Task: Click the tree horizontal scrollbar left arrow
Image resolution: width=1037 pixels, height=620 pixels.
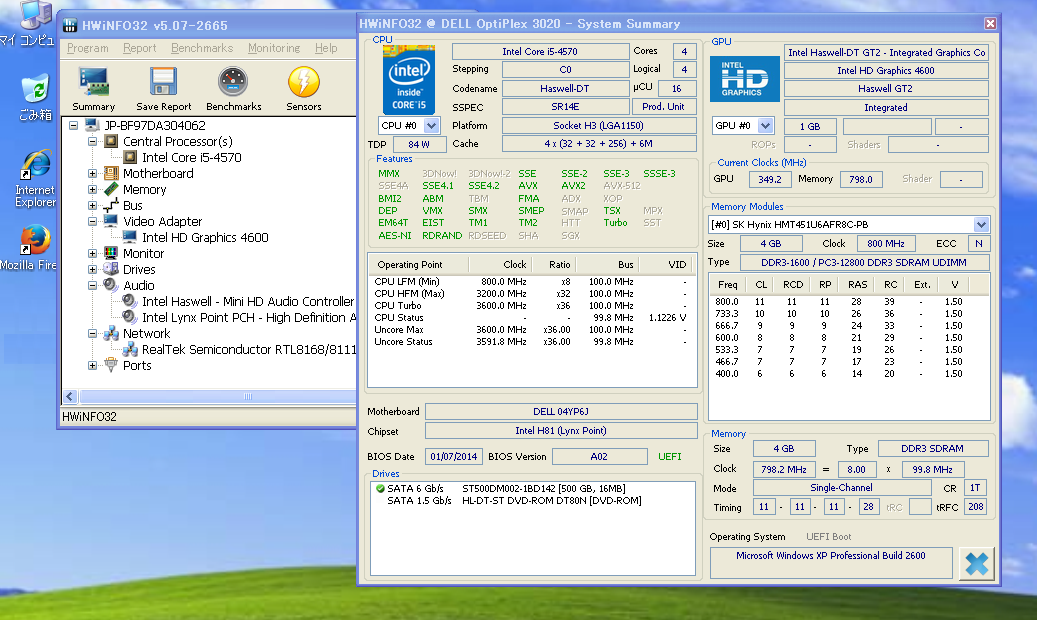Action: pyautogui.click(x=70, y=396)
